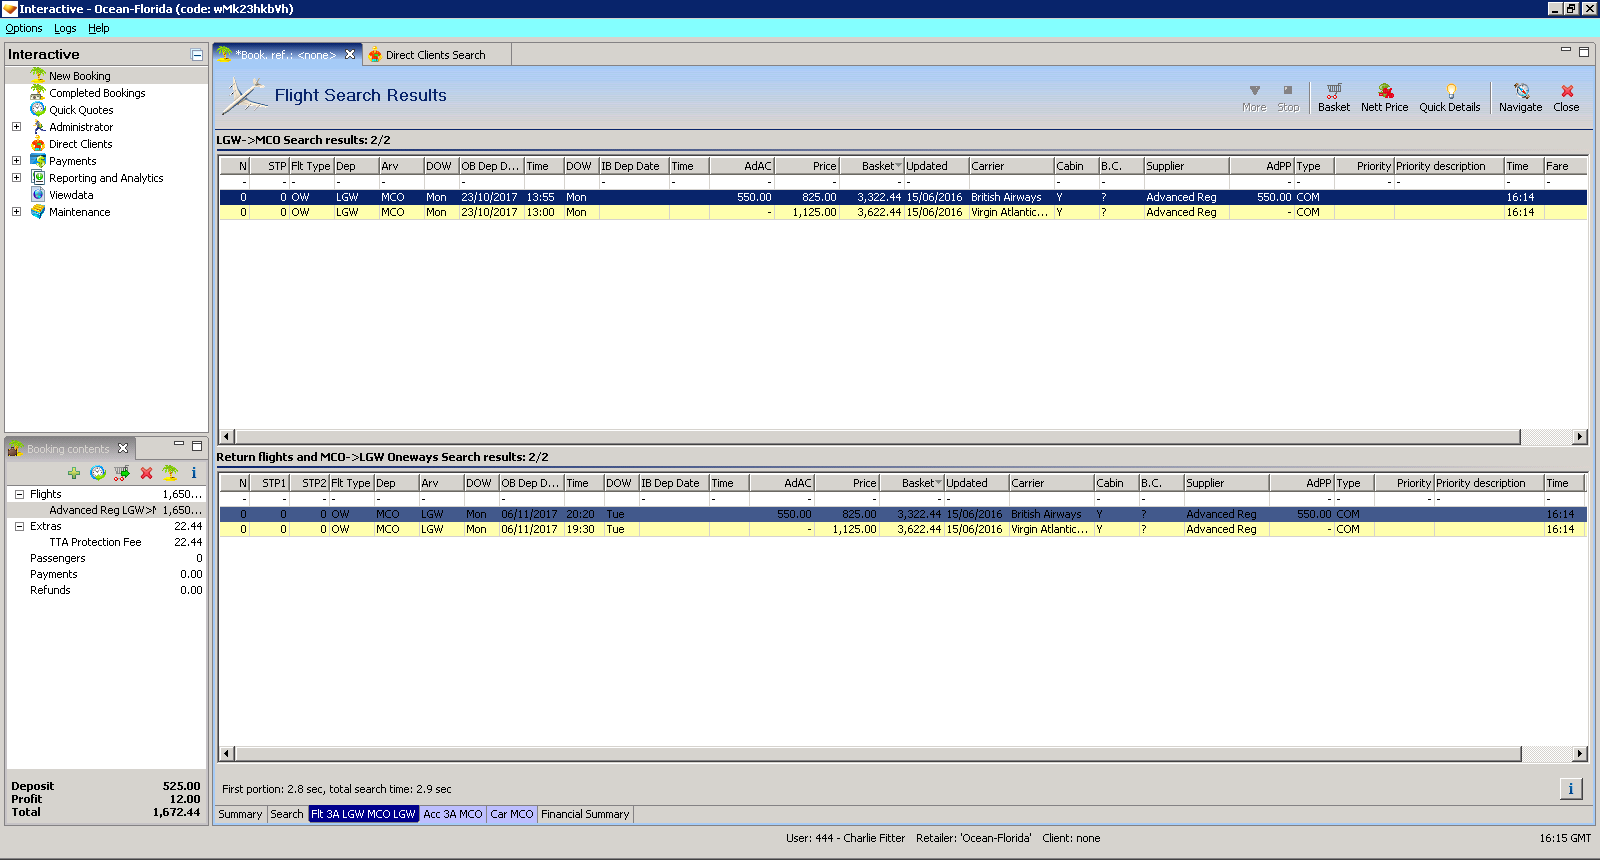Close the Booking contents panel tab
1600x860 pixels.
pyautogui.click(x=123, y=448)
